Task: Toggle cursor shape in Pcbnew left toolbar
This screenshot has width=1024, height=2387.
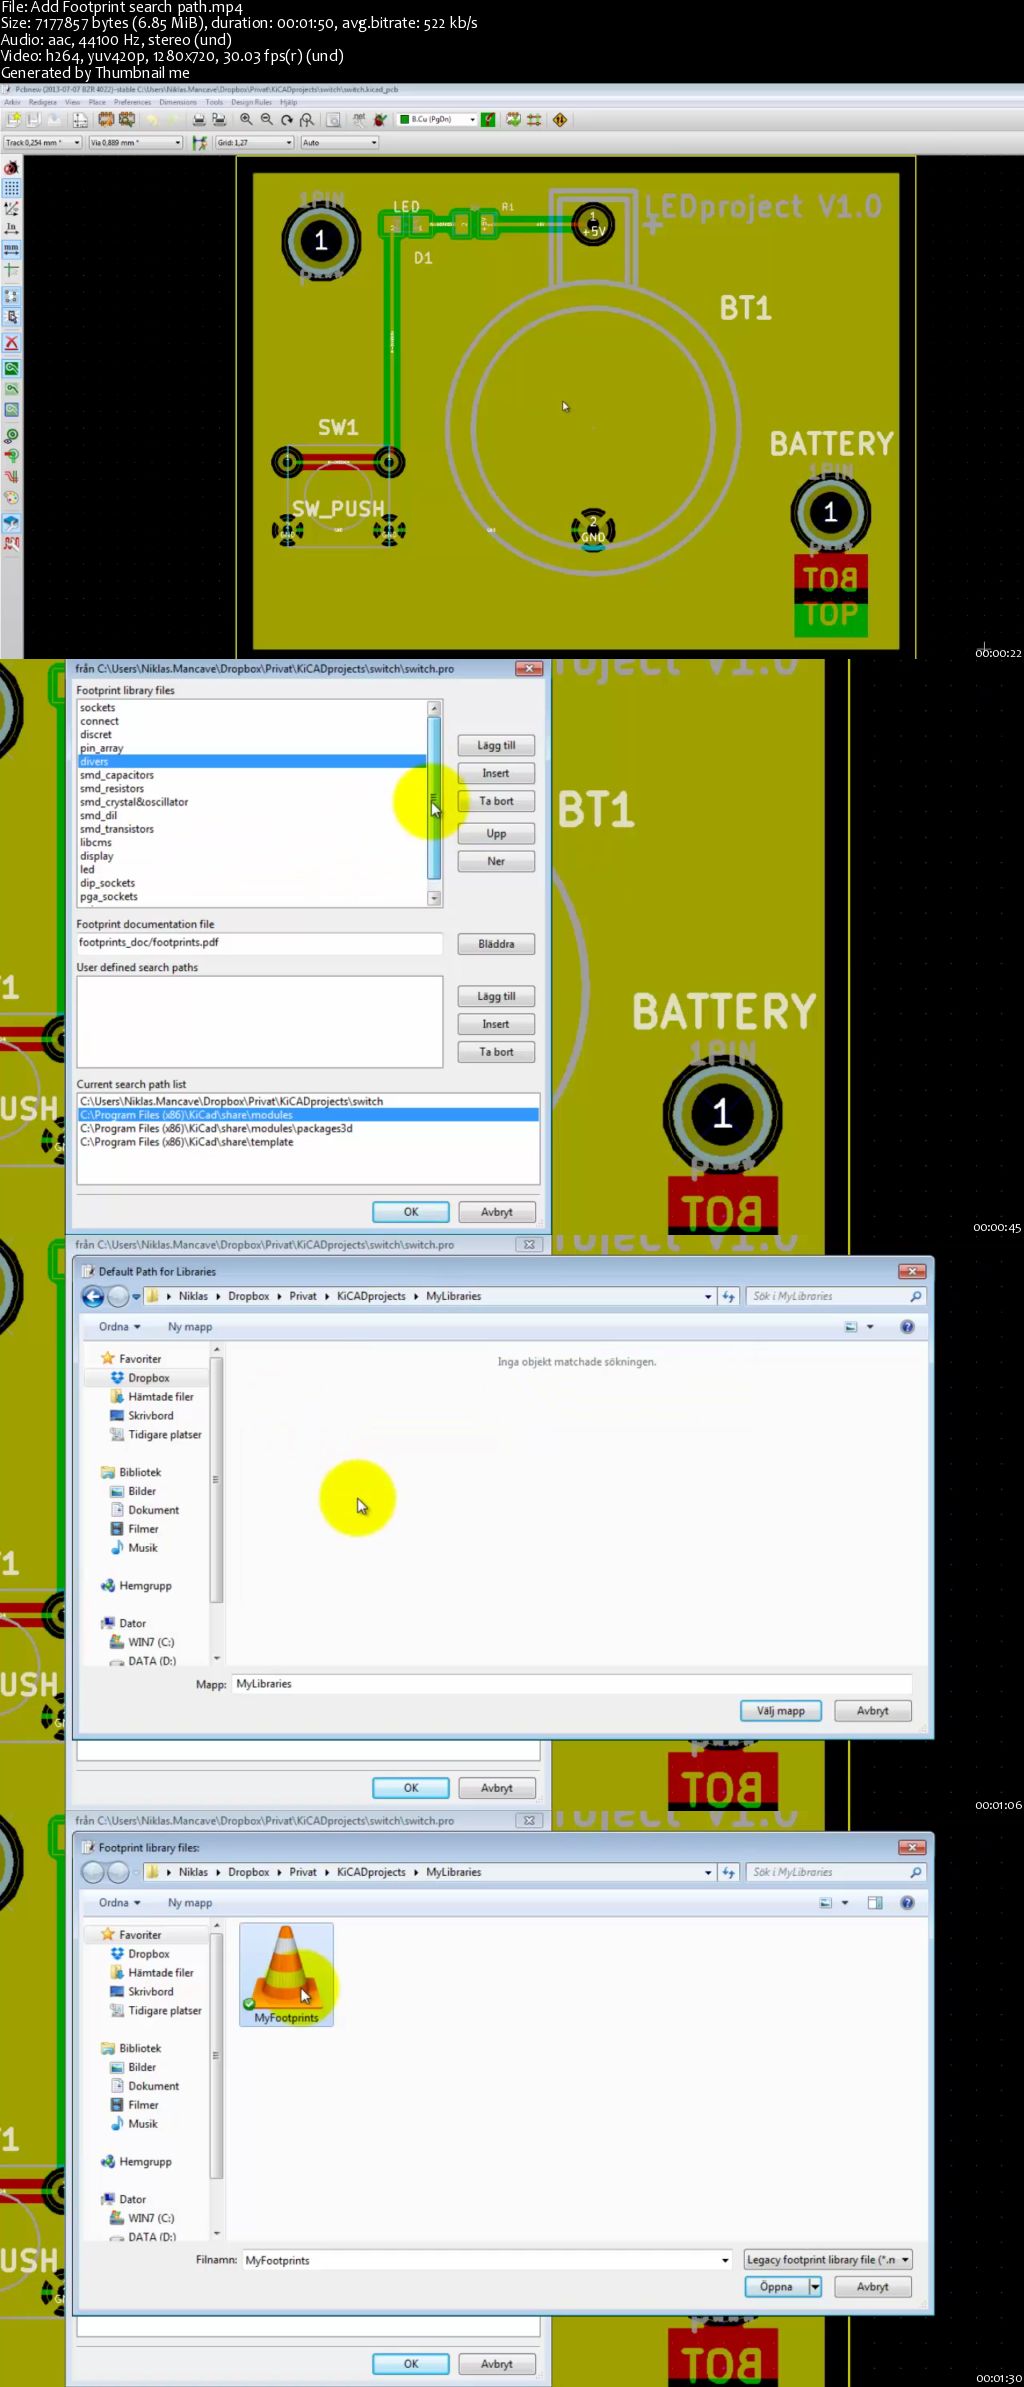Action: (x=11, y=269)
